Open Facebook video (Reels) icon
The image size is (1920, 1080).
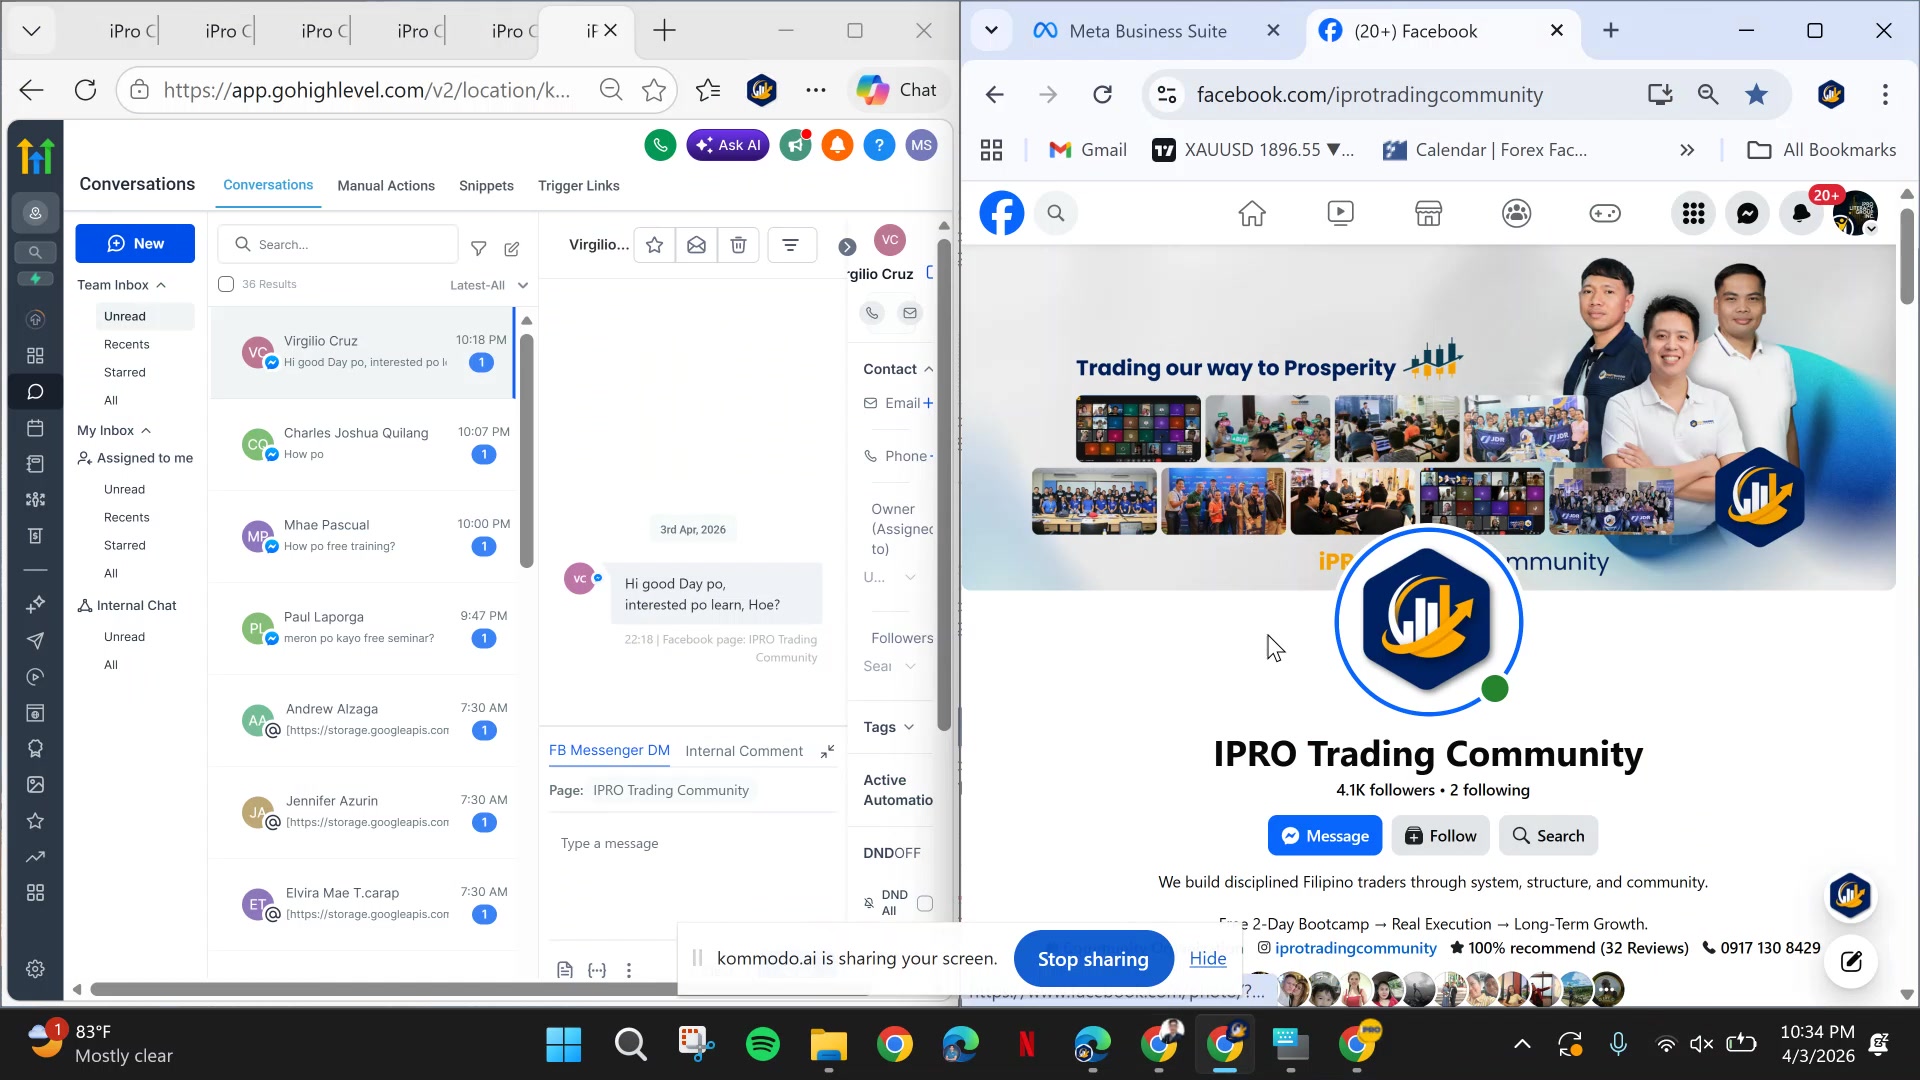1340,213
